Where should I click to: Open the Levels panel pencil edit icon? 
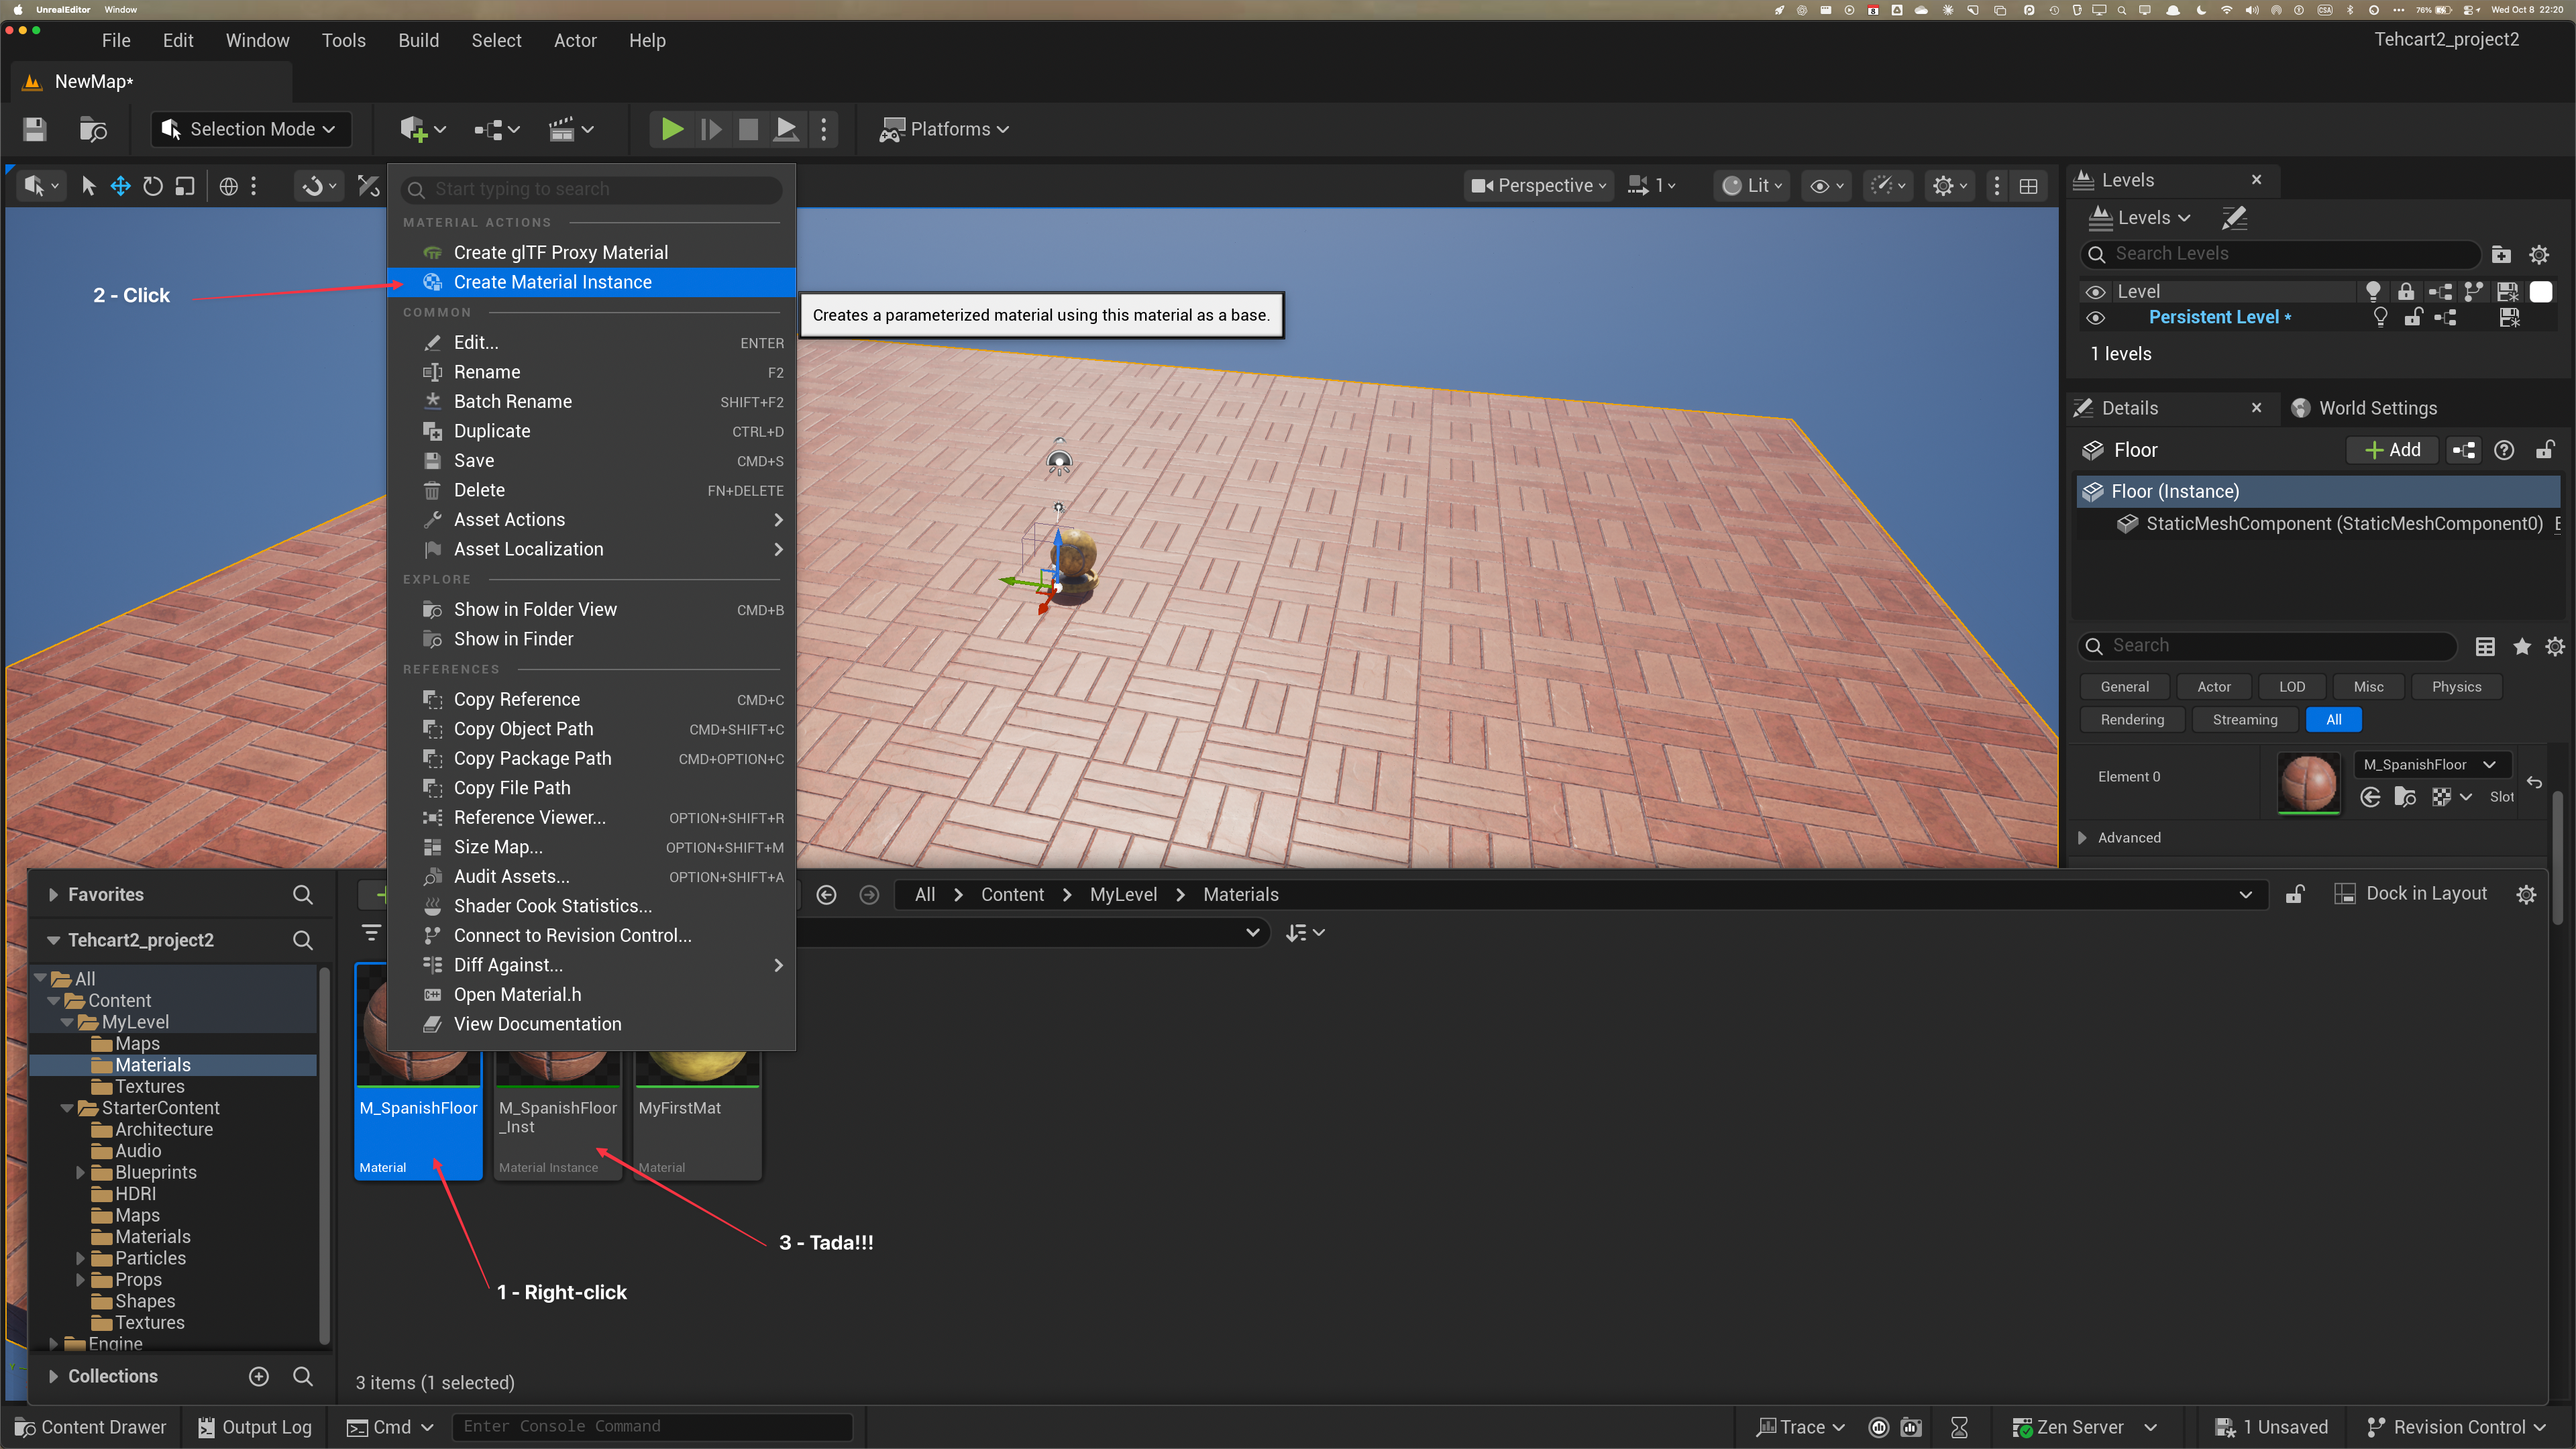click(x=2234, y=217)
